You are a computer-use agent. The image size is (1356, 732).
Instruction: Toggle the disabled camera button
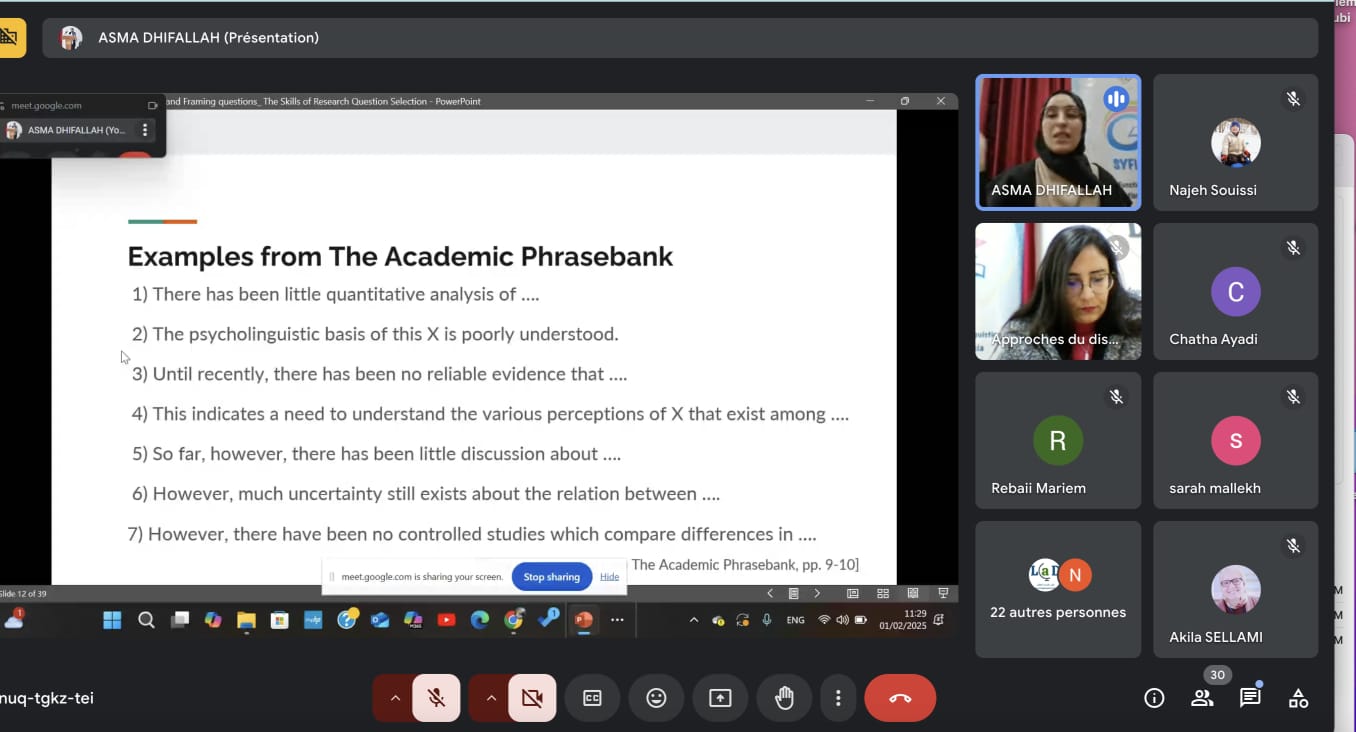532,698
